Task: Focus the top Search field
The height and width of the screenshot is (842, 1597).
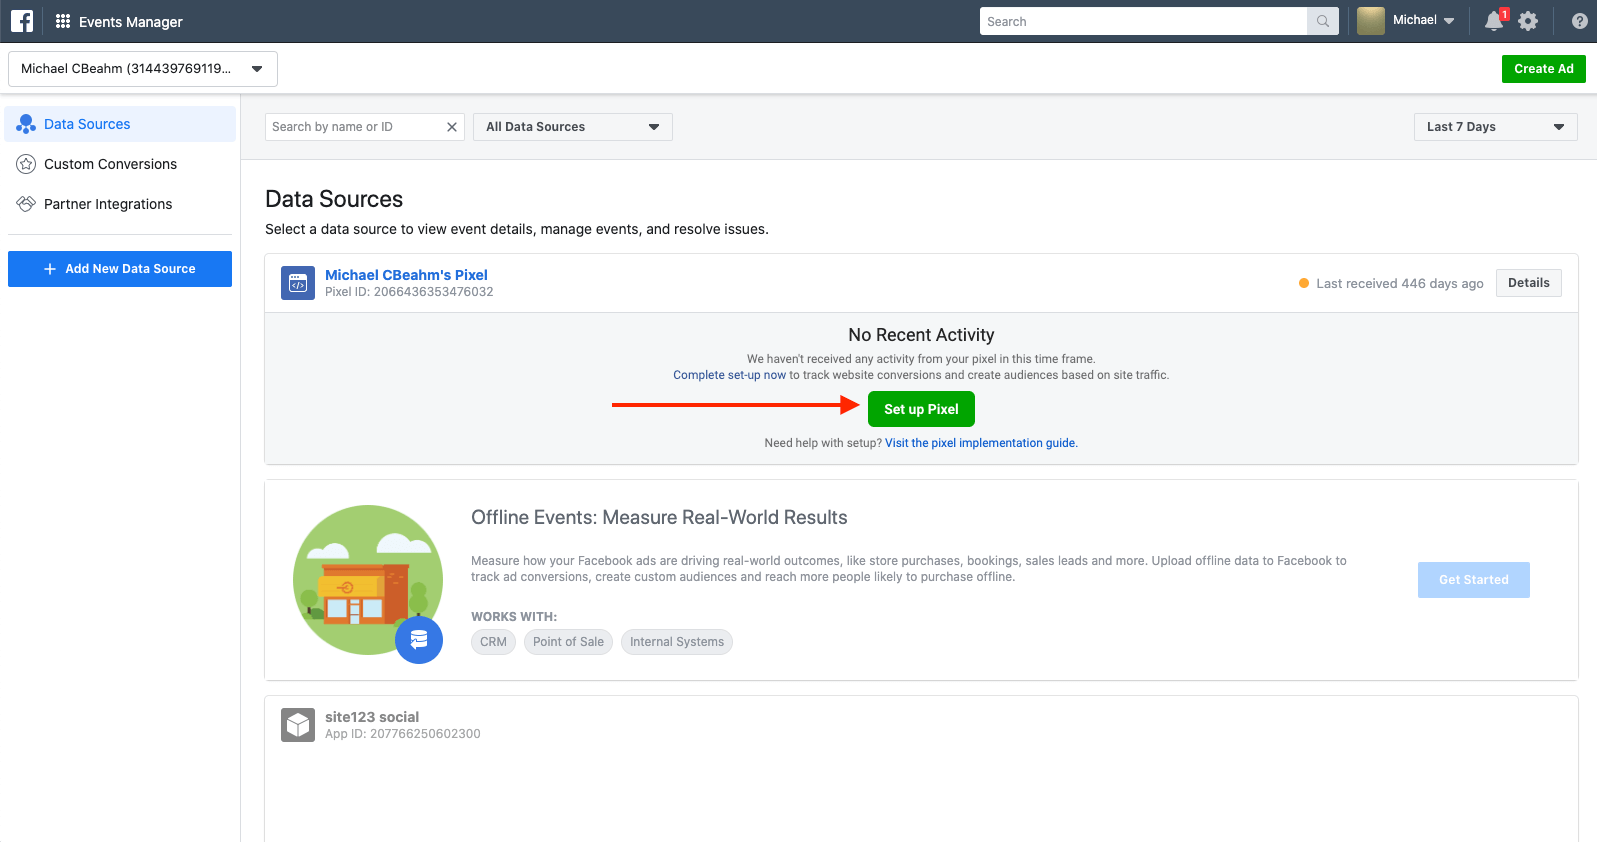Action: (1143, 21)
